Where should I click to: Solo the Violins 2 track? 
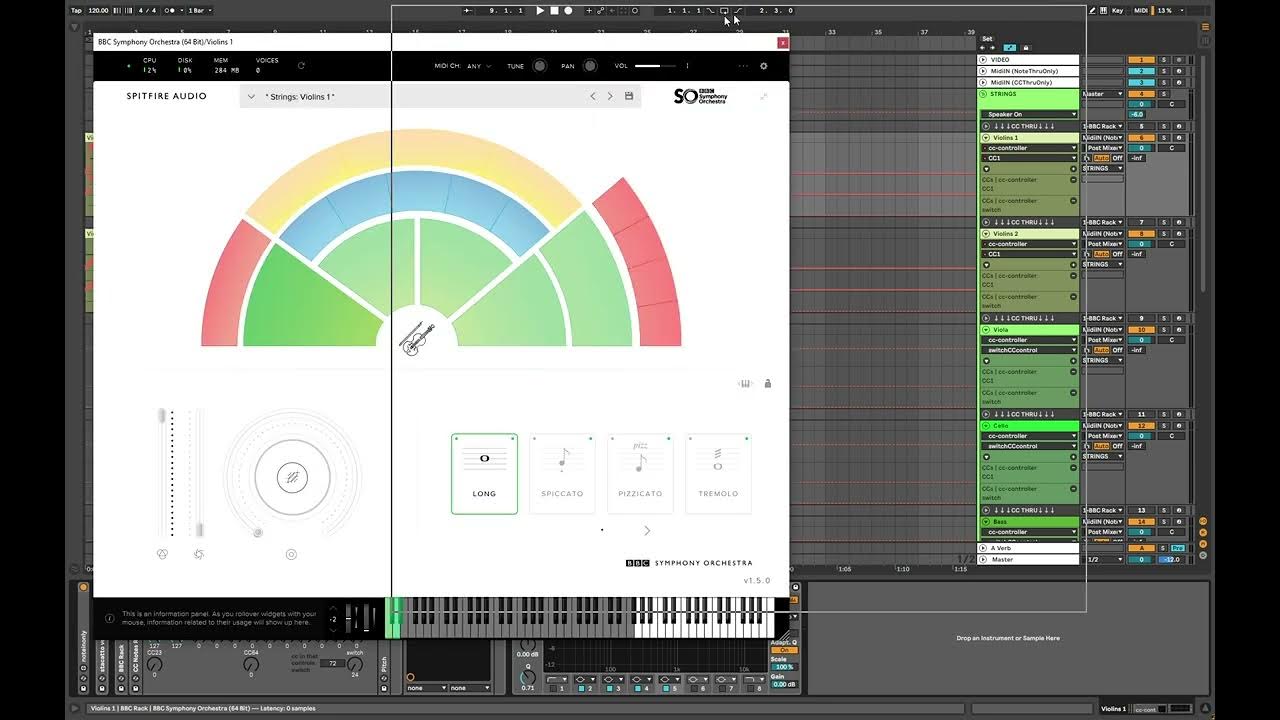pos(1163,233)
